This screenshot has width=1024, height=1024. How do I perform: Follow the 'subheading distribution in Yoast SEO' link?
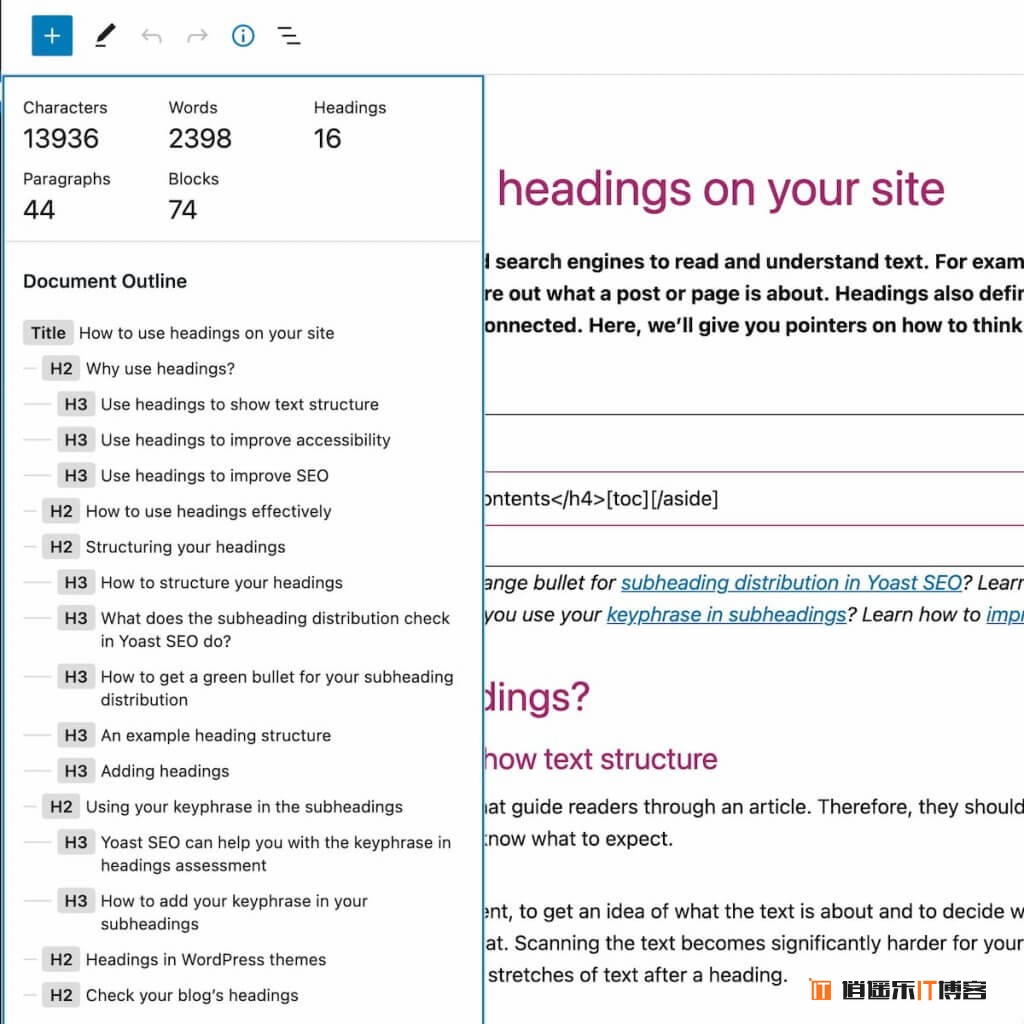(791, 582)
